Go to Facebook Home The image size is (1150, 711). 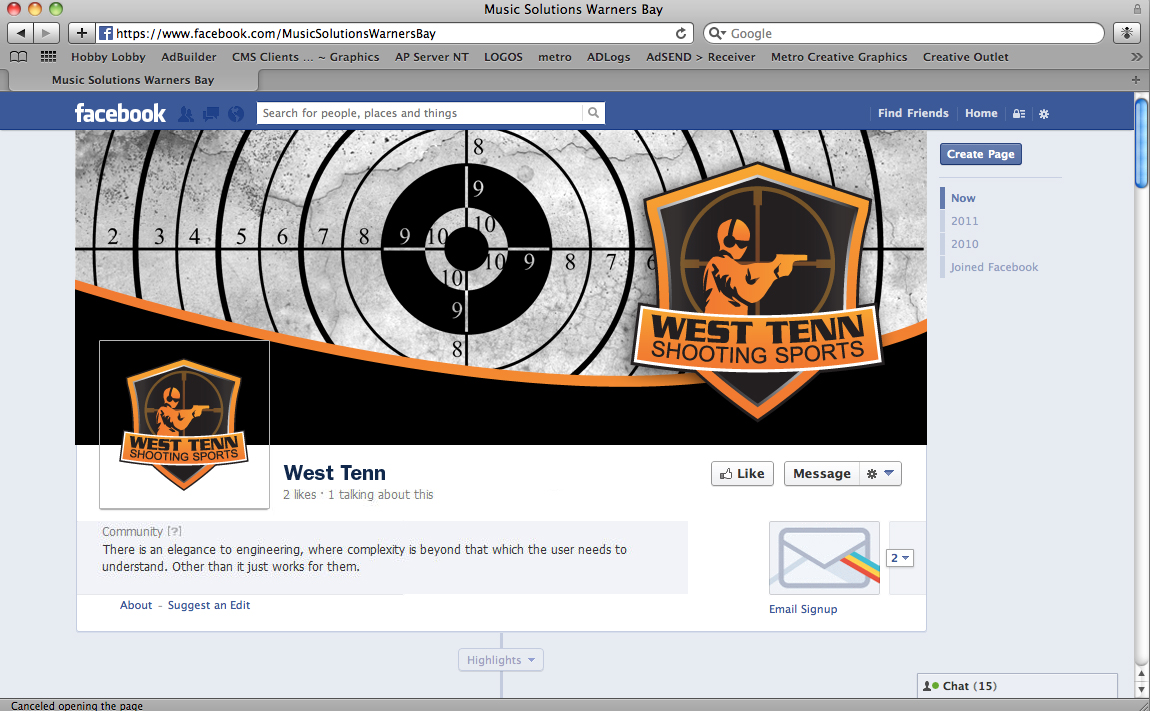(x=981, y=113)
